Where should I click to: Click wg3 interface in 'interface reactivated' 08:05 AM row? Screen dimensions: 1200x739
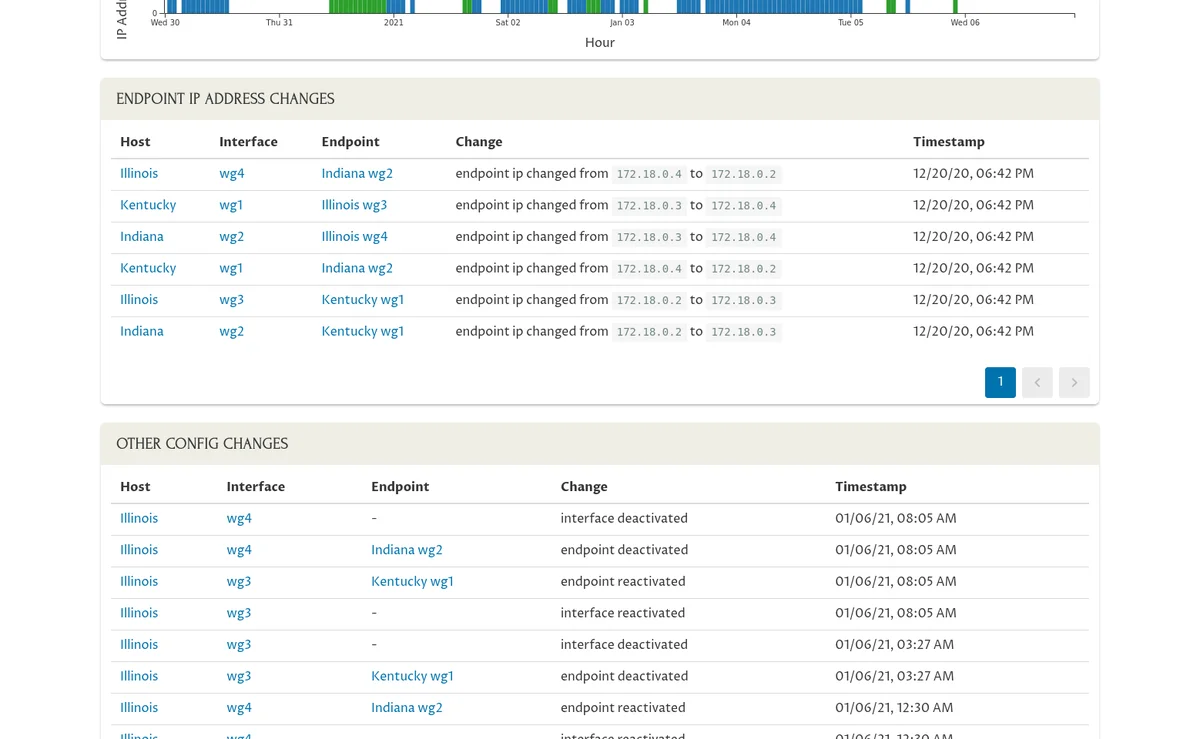(239, 613)
